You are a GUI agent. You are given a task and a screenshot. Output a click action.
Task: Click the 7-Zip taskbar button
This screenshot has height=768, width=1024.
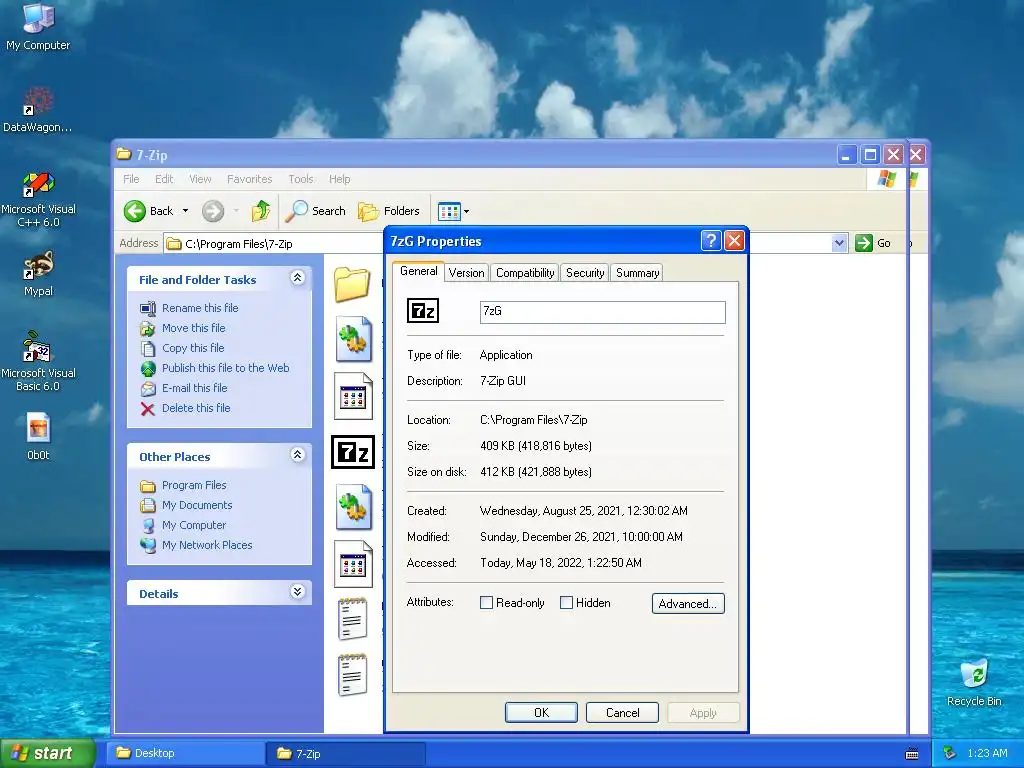tap(346, 753)
